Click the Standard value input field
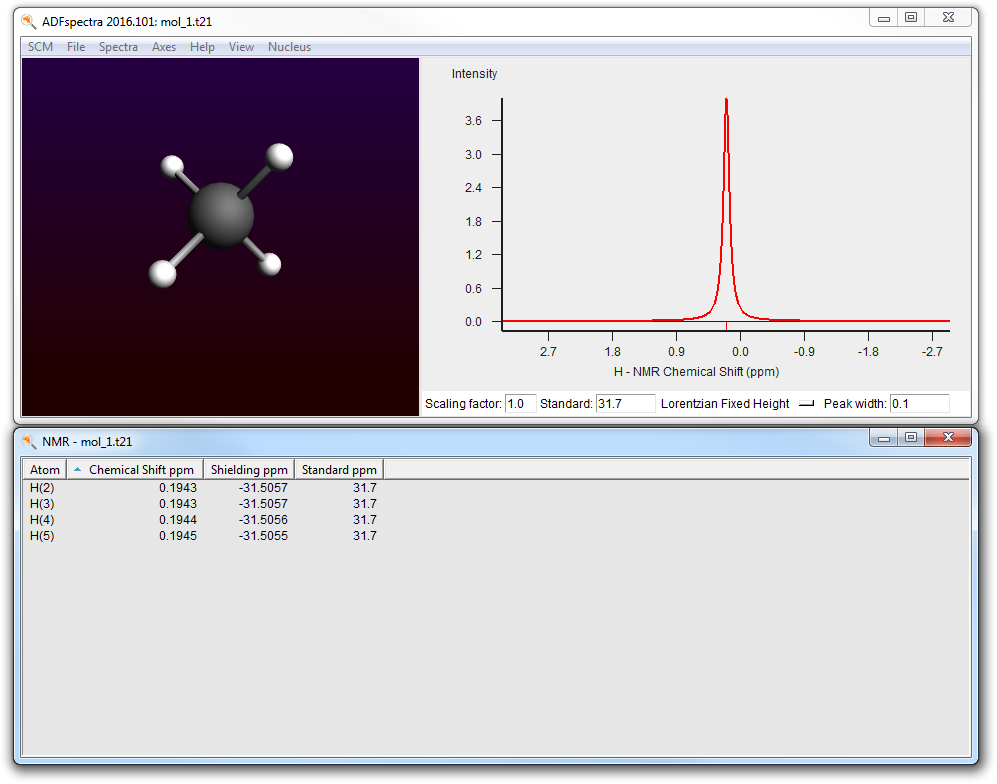Viewport: 997px width, 784px height. (625, 404)
